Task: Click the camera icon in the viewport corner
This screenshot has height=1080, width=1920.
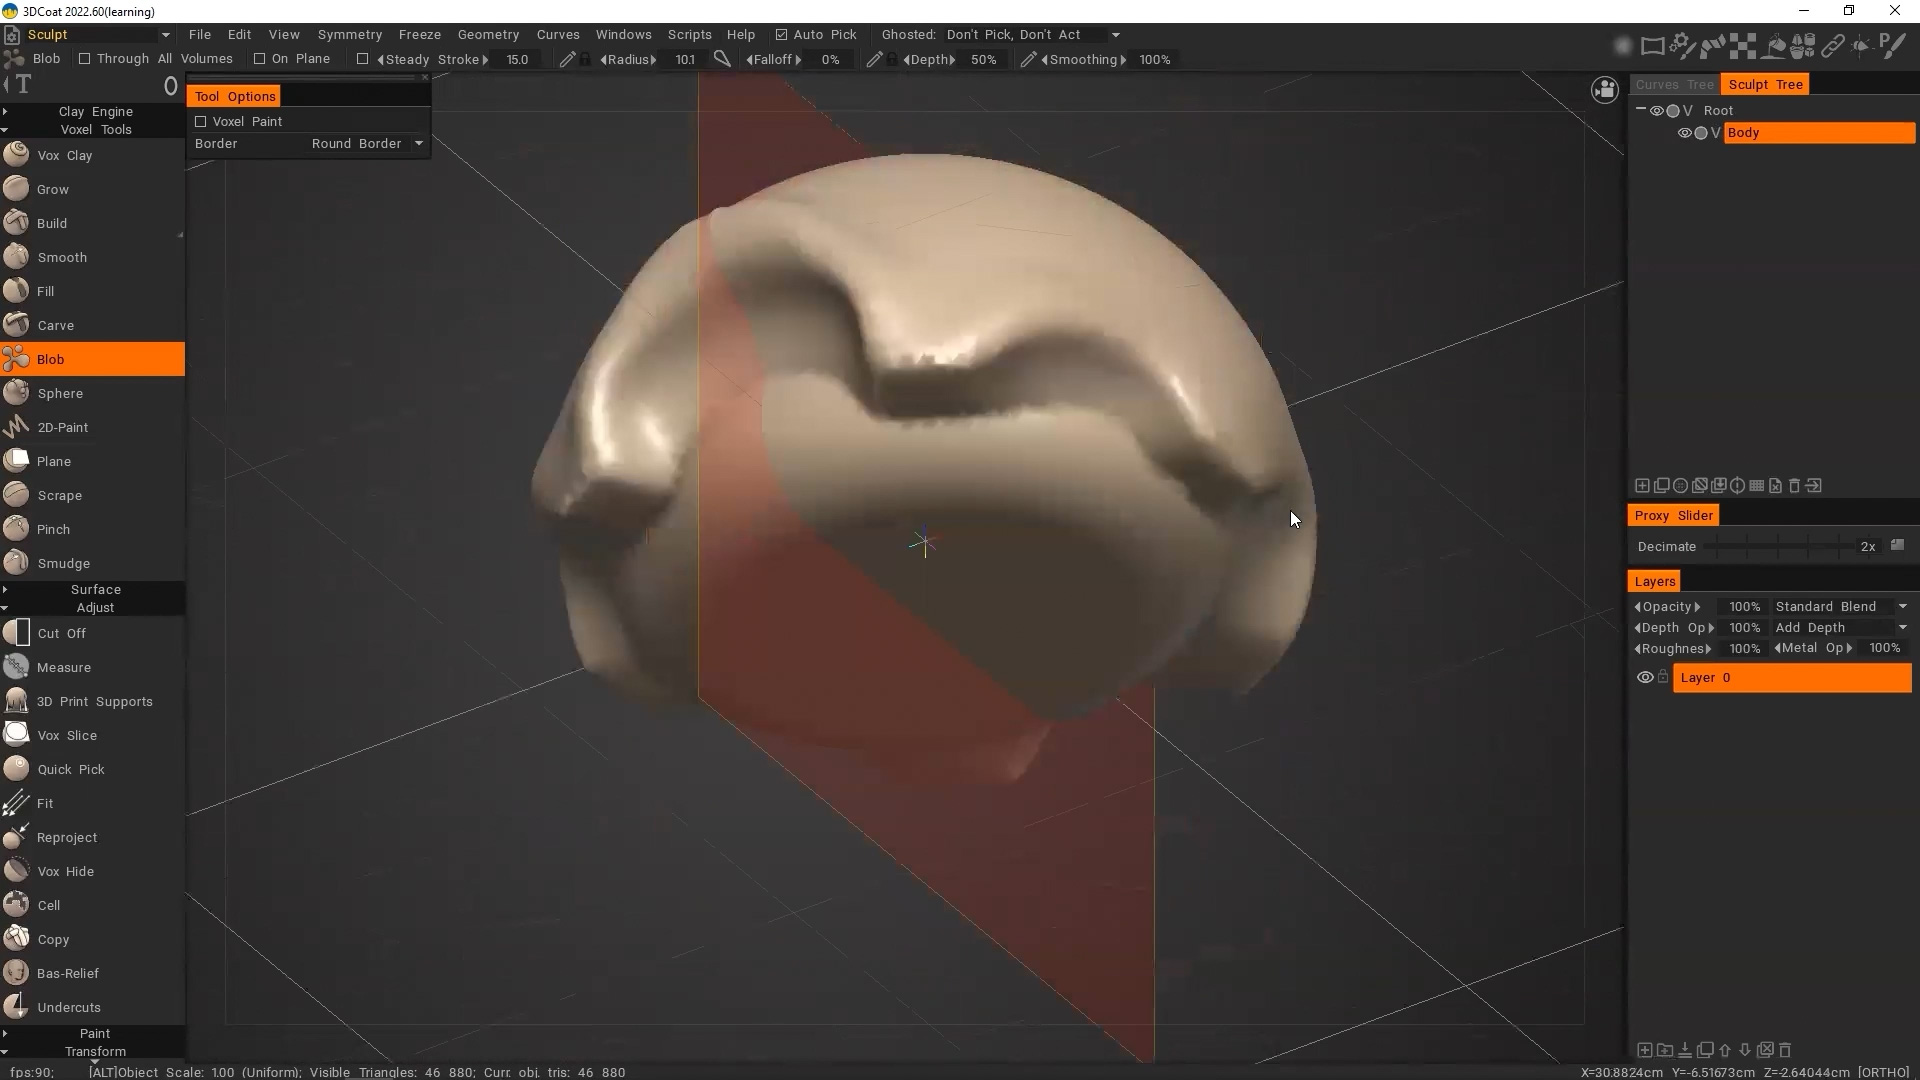Action: click(1604, 91)
